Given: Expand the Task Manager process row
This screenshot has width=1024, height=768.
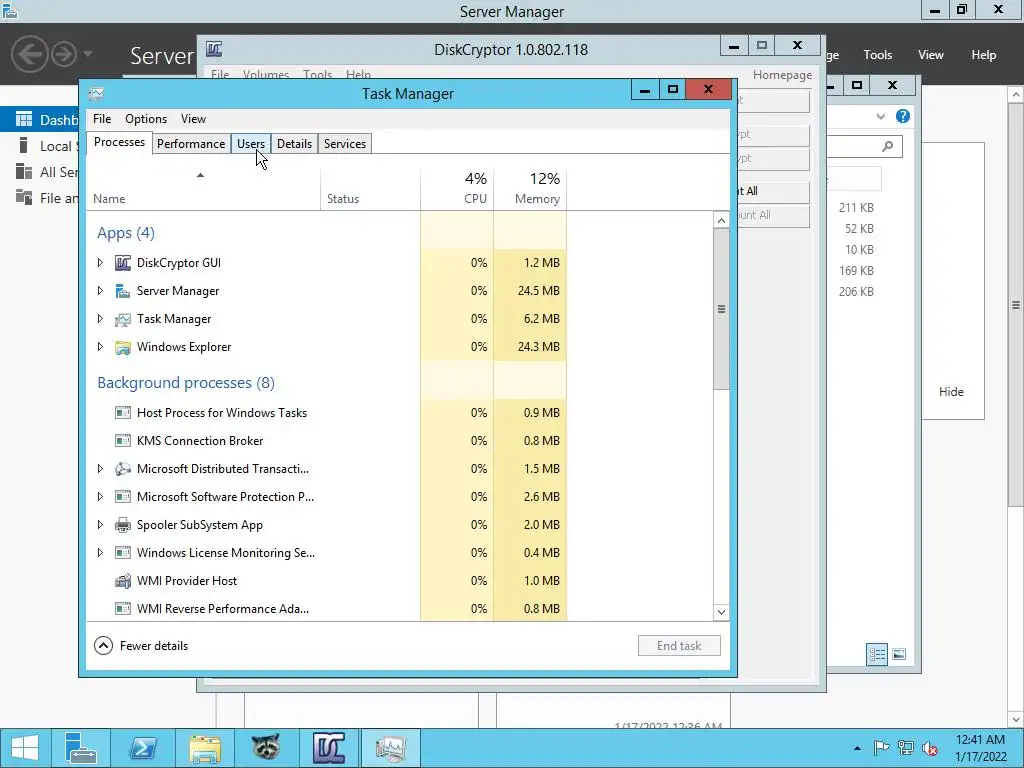Looking at the screenshot, I should coord(100,319).
